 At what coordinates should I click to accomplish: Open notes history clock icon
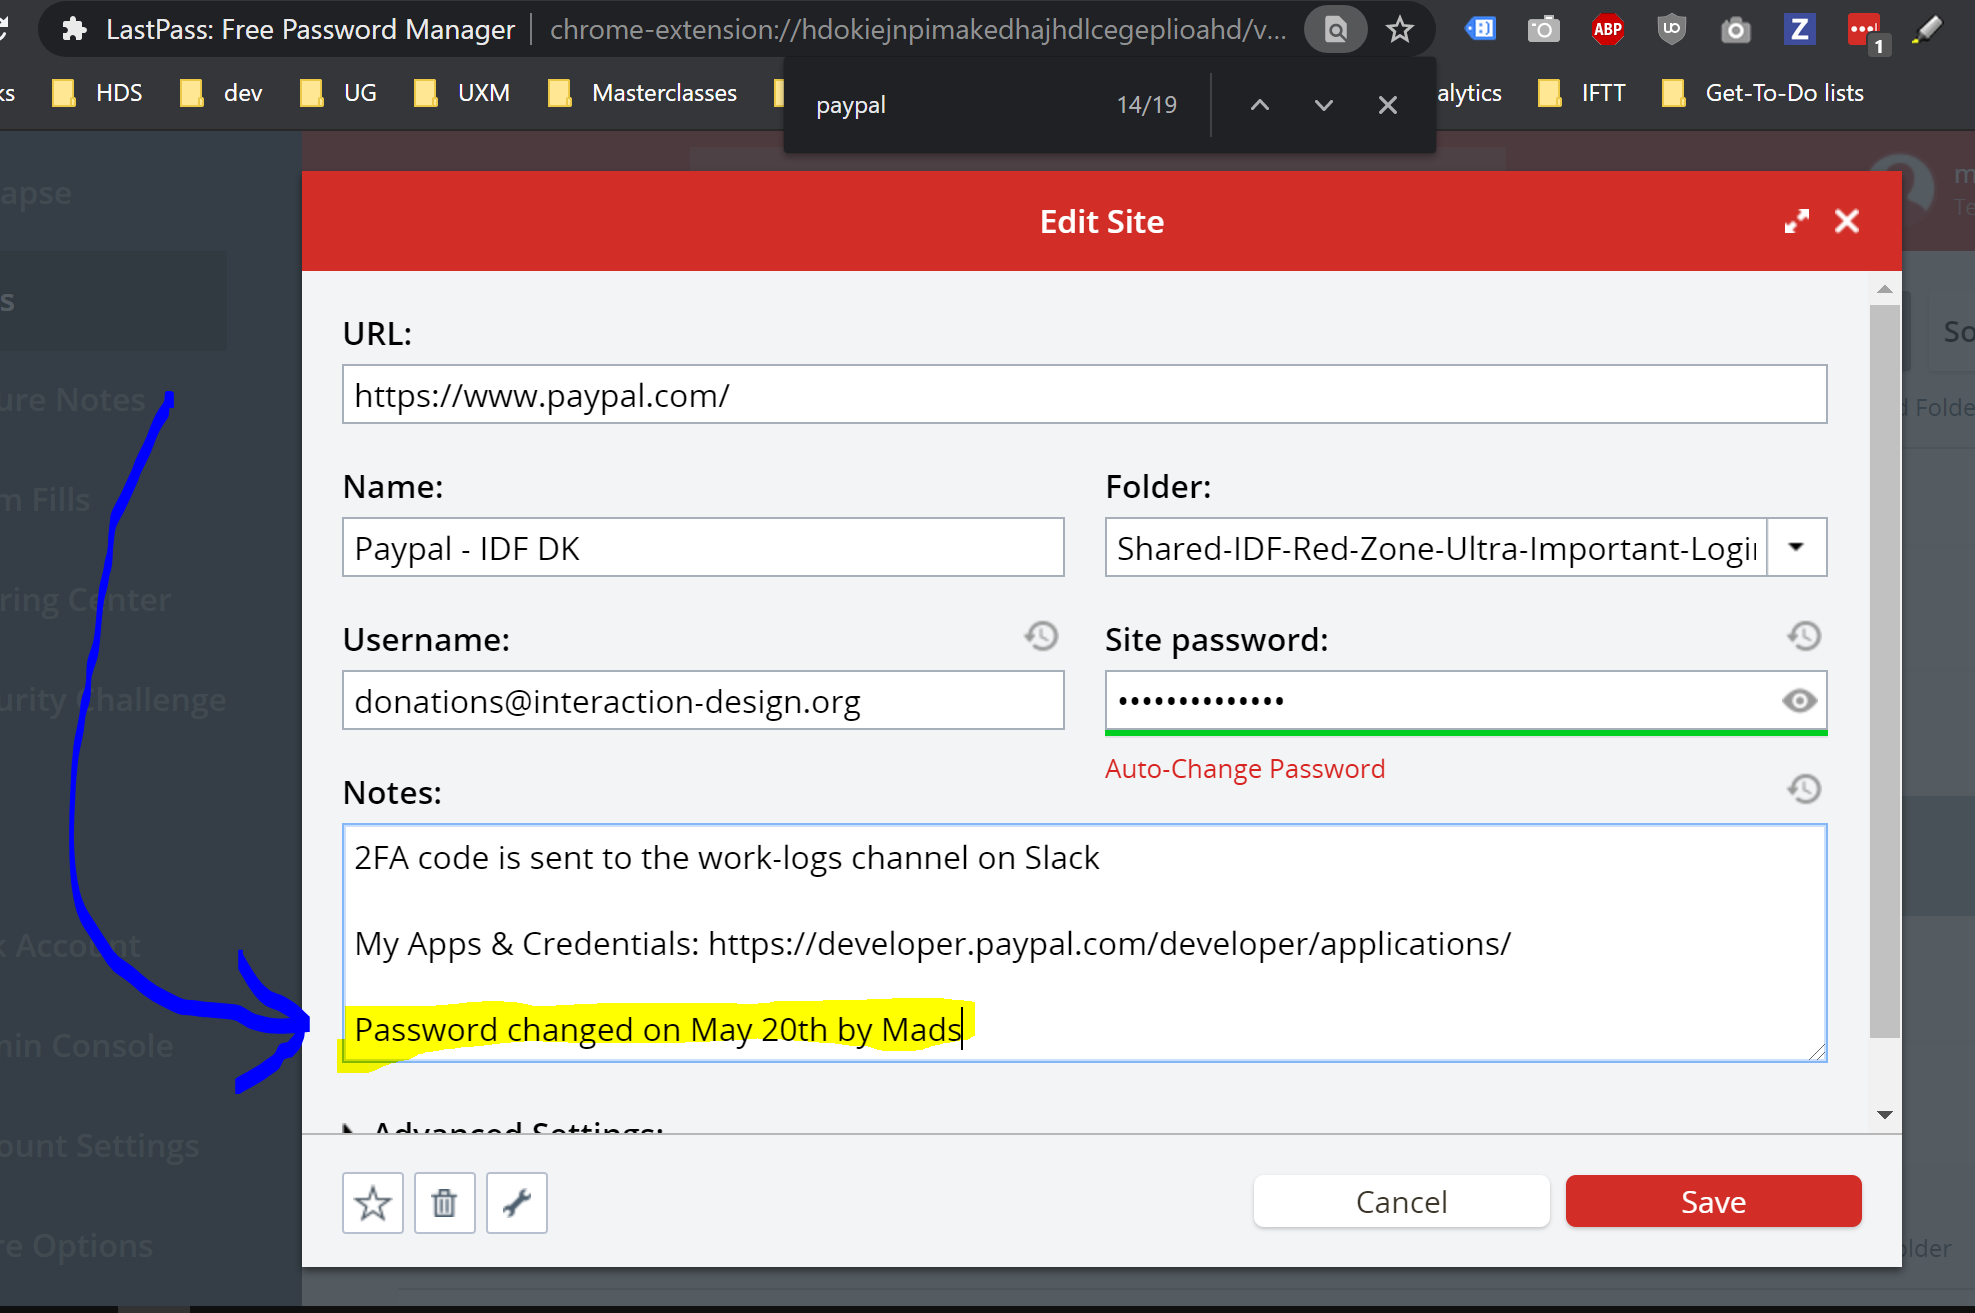[1804, 789]
